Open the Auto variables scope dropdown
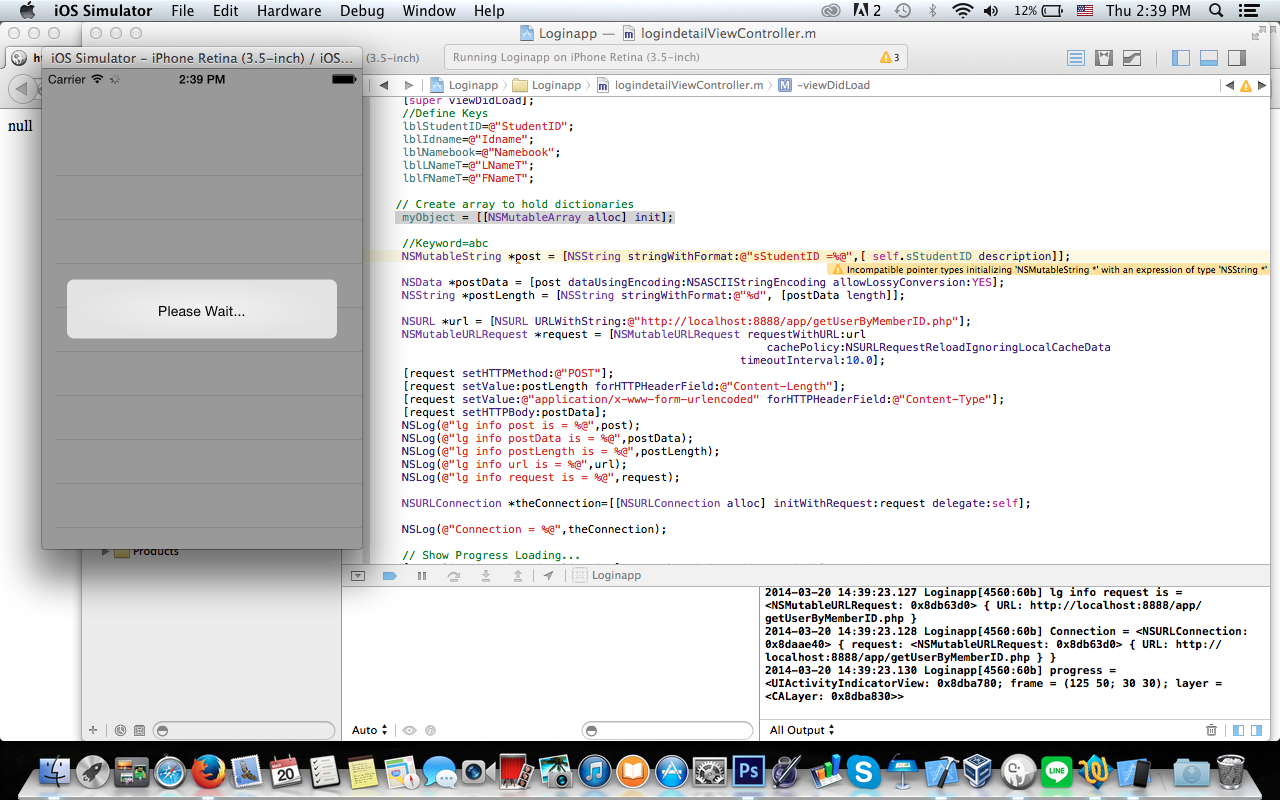Viewport: 1280px width, 800px height. (370, 731)
